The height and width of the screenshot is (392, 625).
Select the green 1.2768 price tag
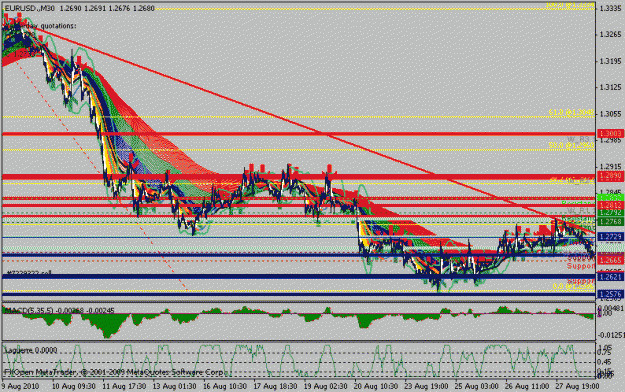(610, 222)
